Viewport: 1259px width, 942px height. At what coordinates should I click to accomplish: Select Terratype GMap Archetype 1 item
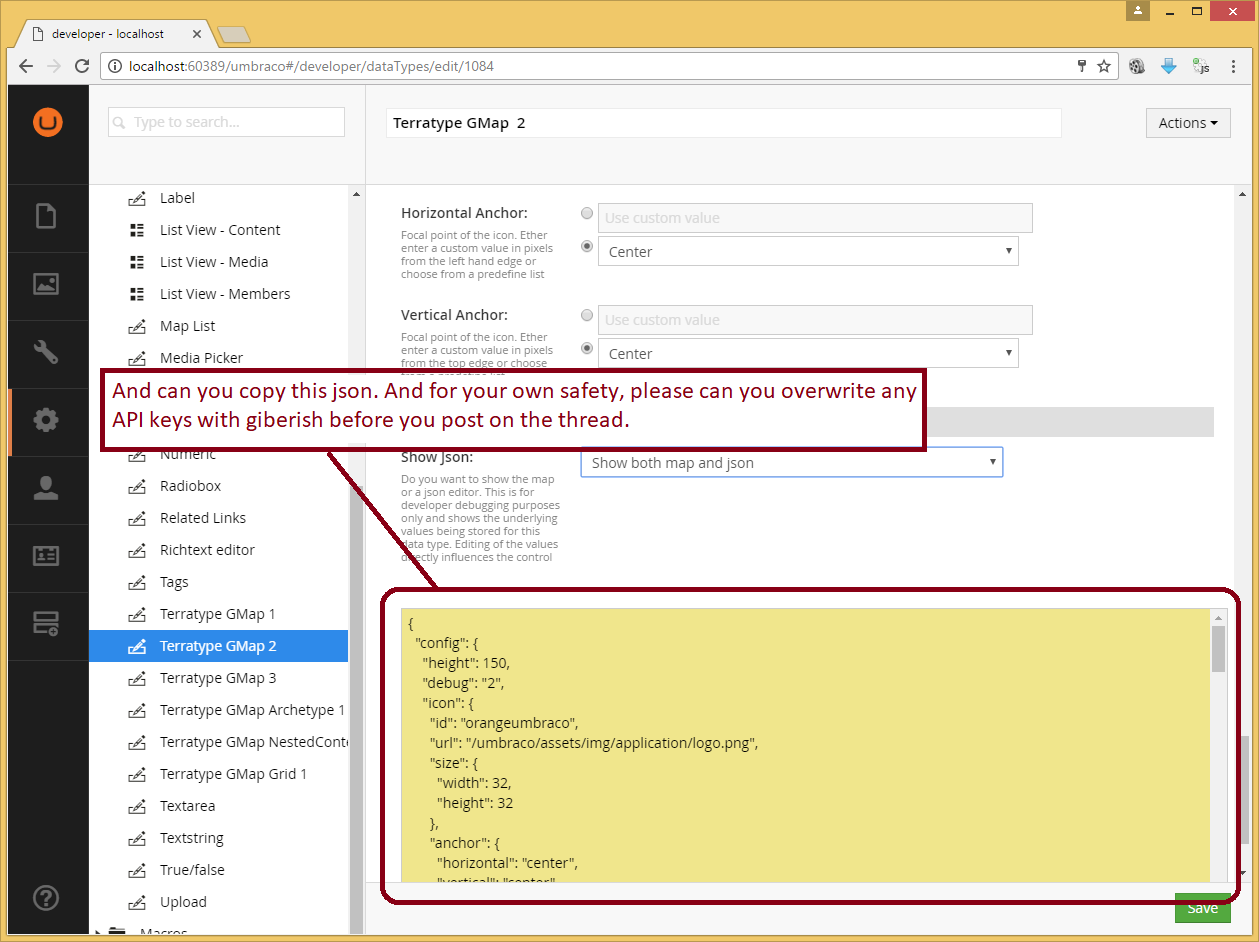tap(252, 710)
